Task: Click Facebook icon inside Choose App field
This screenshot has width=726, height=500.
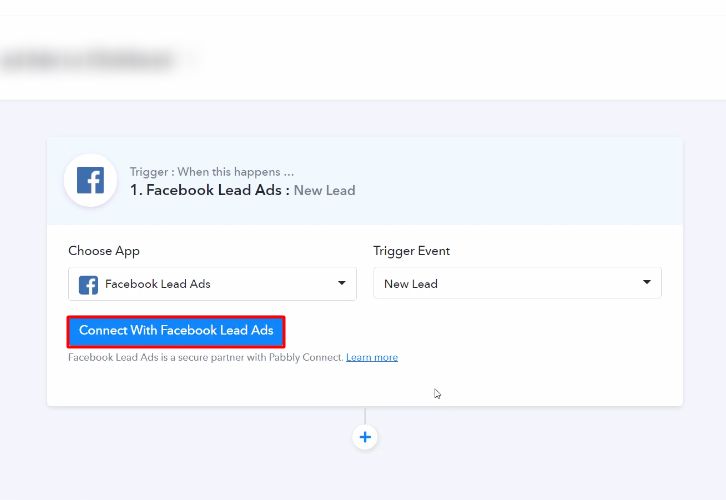Action: (88, 285)
